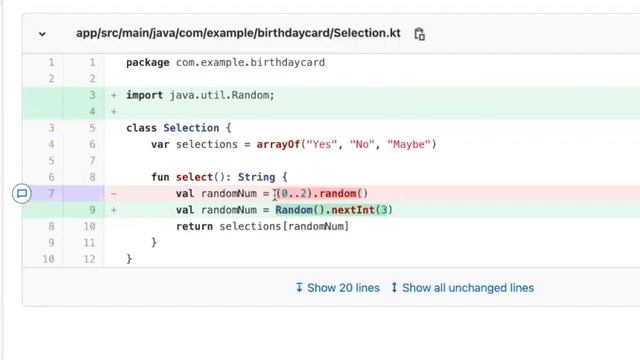Click the fun select(): String line
The width and height of the screenshot is (640, 360).
[219, 177]
